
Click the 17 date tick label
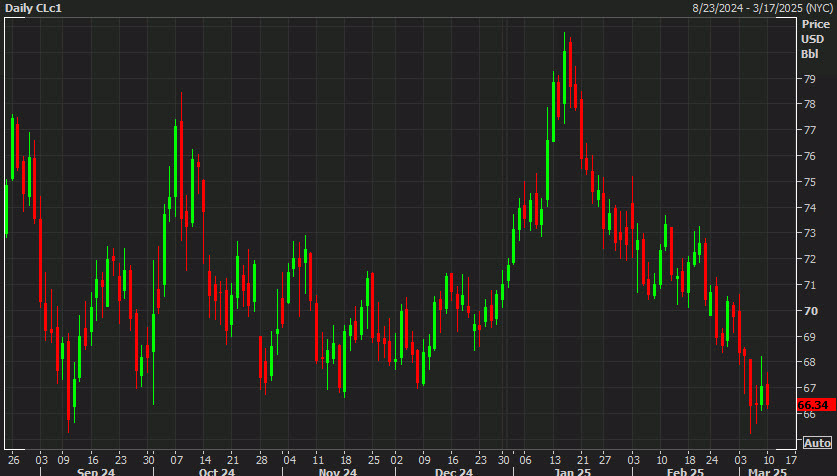click(x=791, y=459)
